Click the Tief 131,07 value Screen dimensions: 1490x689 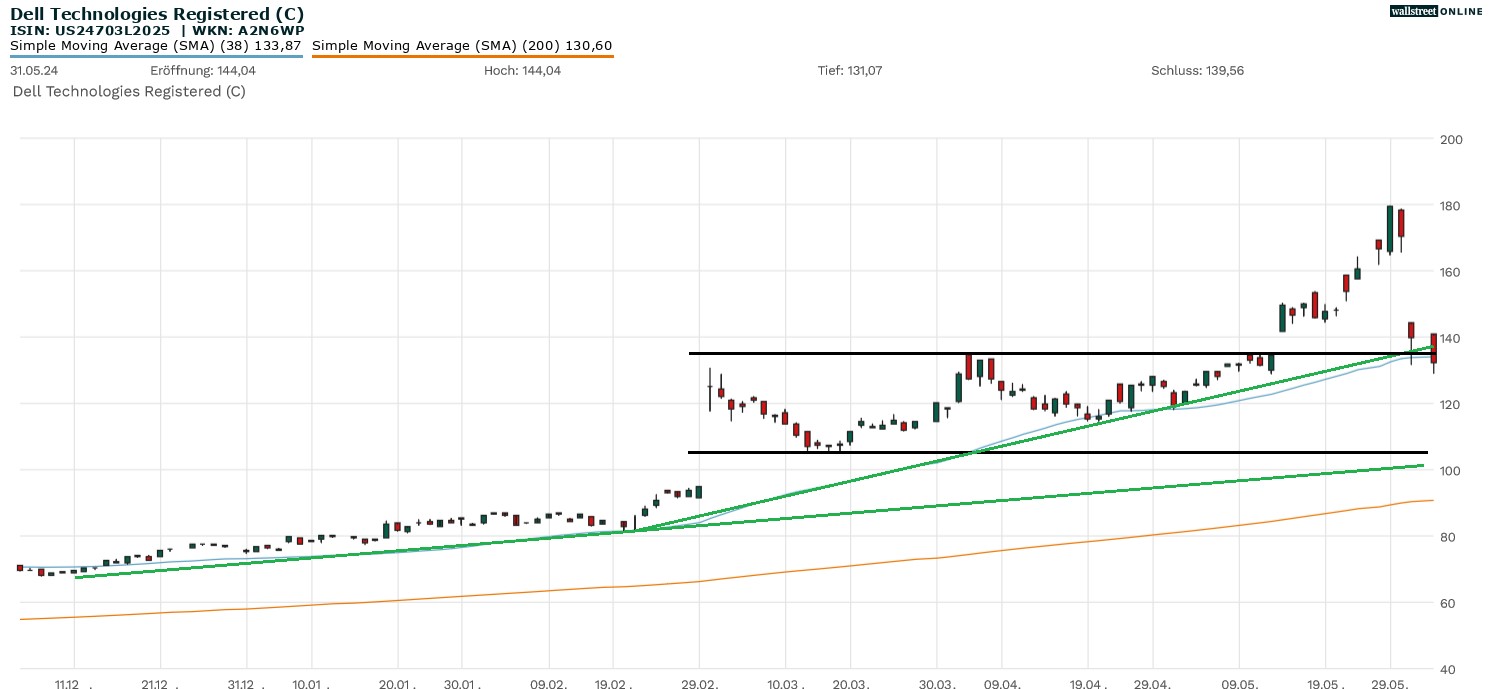pos(850,71)
